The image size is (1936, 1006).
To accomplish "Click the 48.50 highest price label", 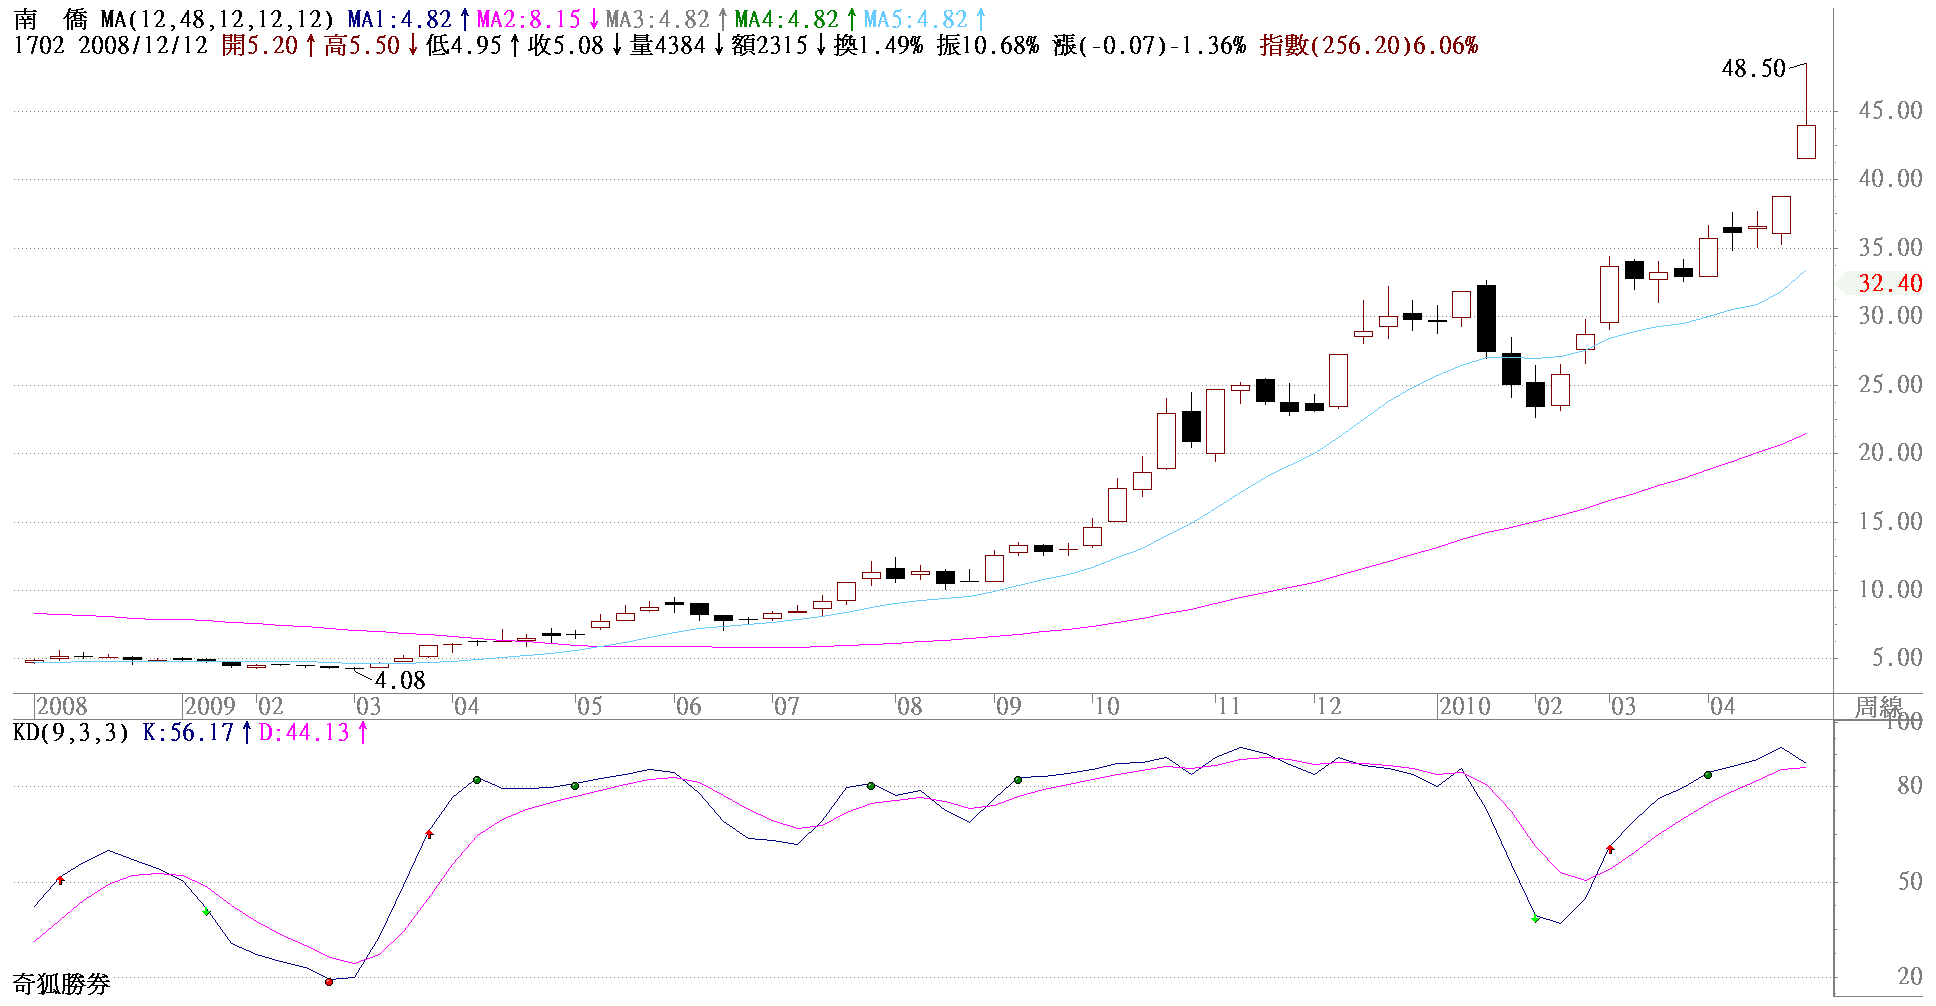I will [1753, 69].
